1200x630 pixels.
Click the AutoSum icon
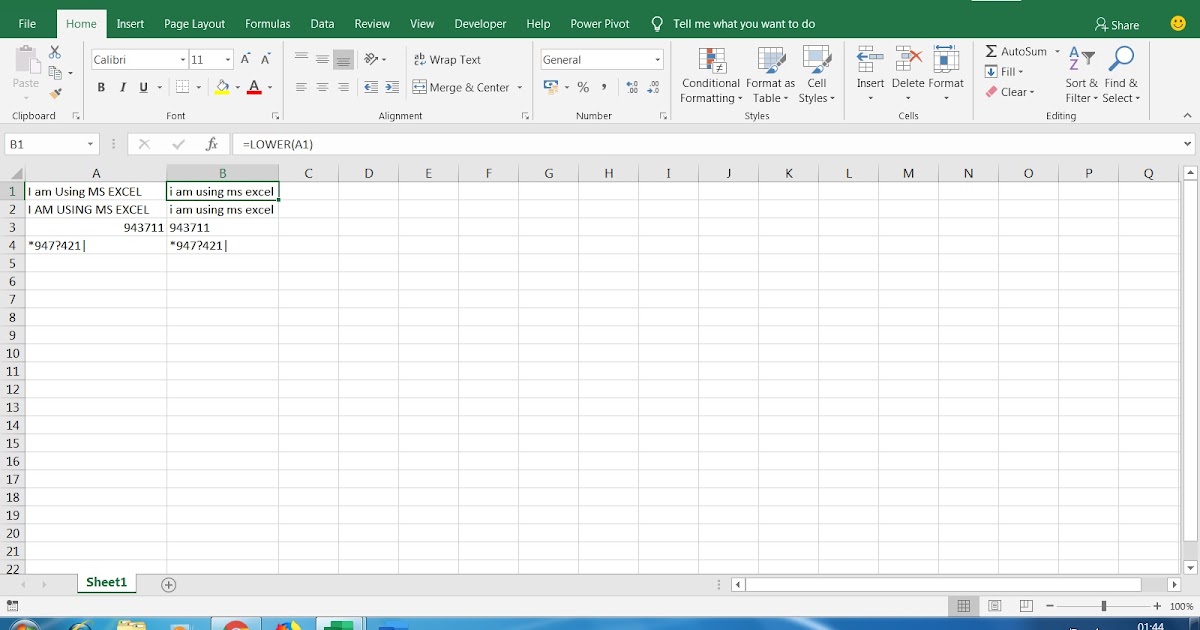click(x=992, y=50)
